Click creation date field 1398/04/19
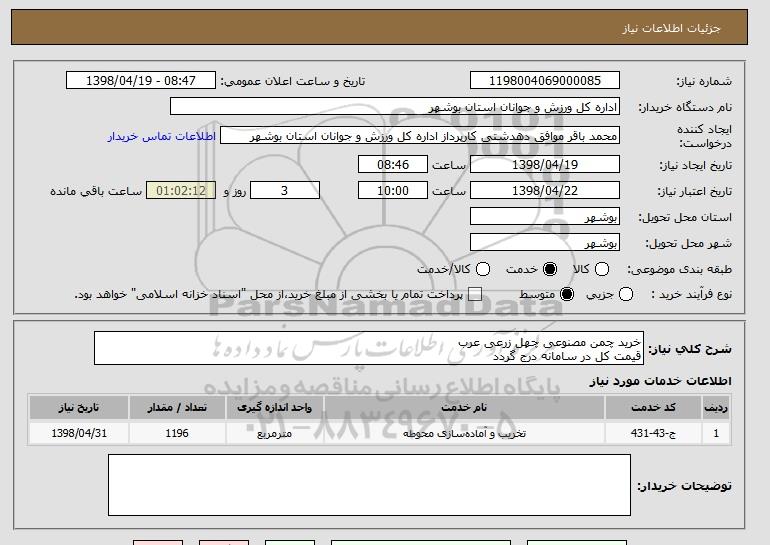This screenshot has width=770, height=545. tap(545, 164)
